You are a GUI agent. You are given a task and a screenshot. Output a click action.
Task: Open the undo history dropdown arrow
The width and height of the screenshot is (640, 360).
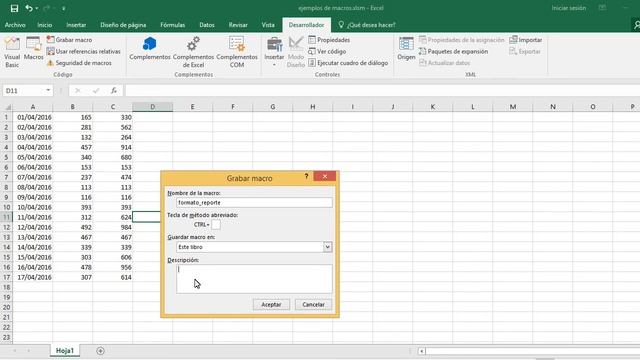point(37,8)
